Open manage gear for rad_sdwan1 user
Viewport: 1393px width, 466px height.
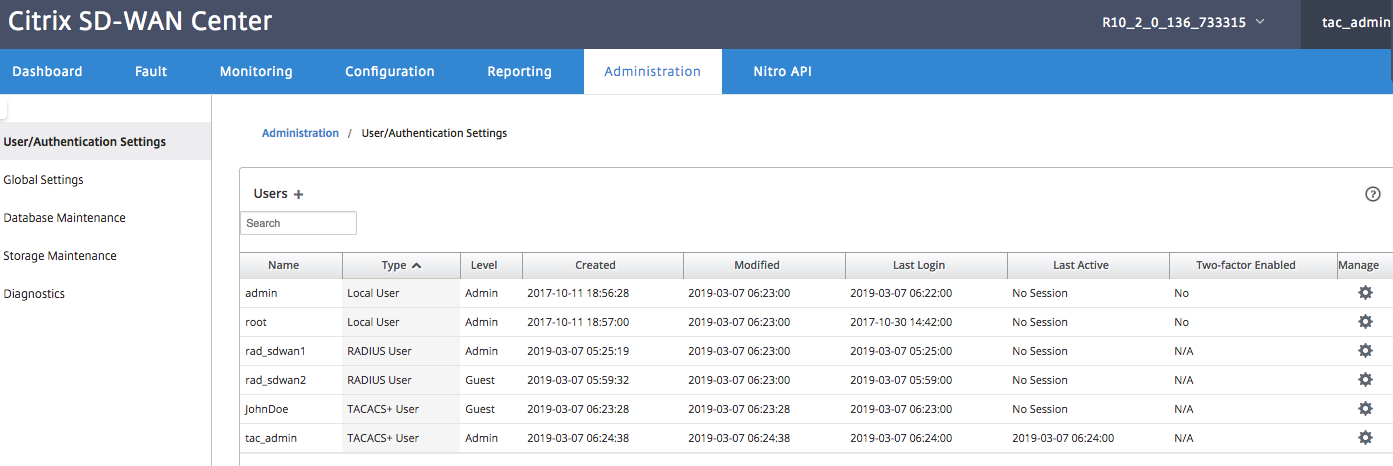click(1365, 351)
